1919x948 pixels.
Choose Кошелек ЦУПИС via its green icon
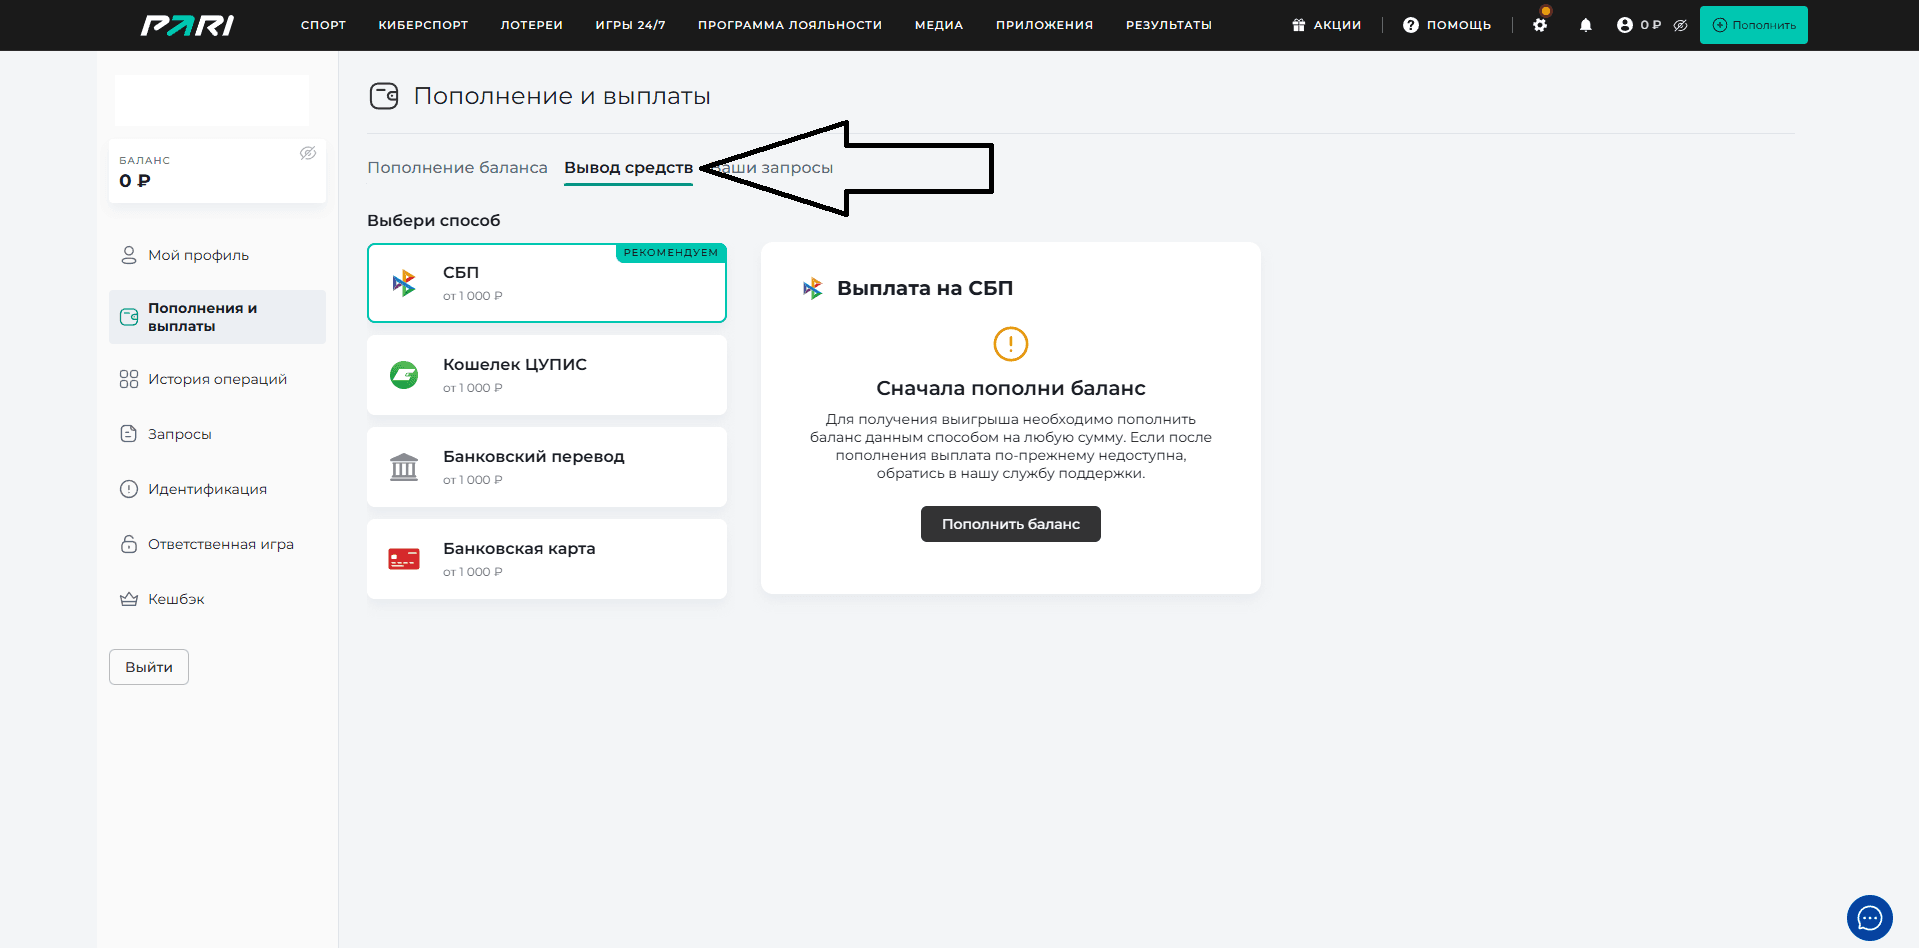click(404, 375)
